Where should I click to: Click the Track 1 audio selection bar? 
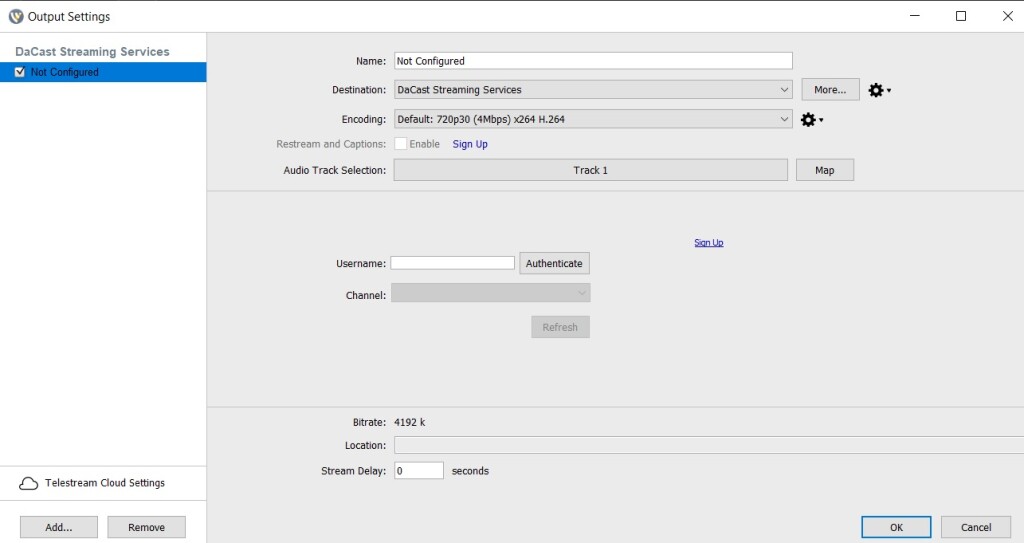(x=590, y=170)
